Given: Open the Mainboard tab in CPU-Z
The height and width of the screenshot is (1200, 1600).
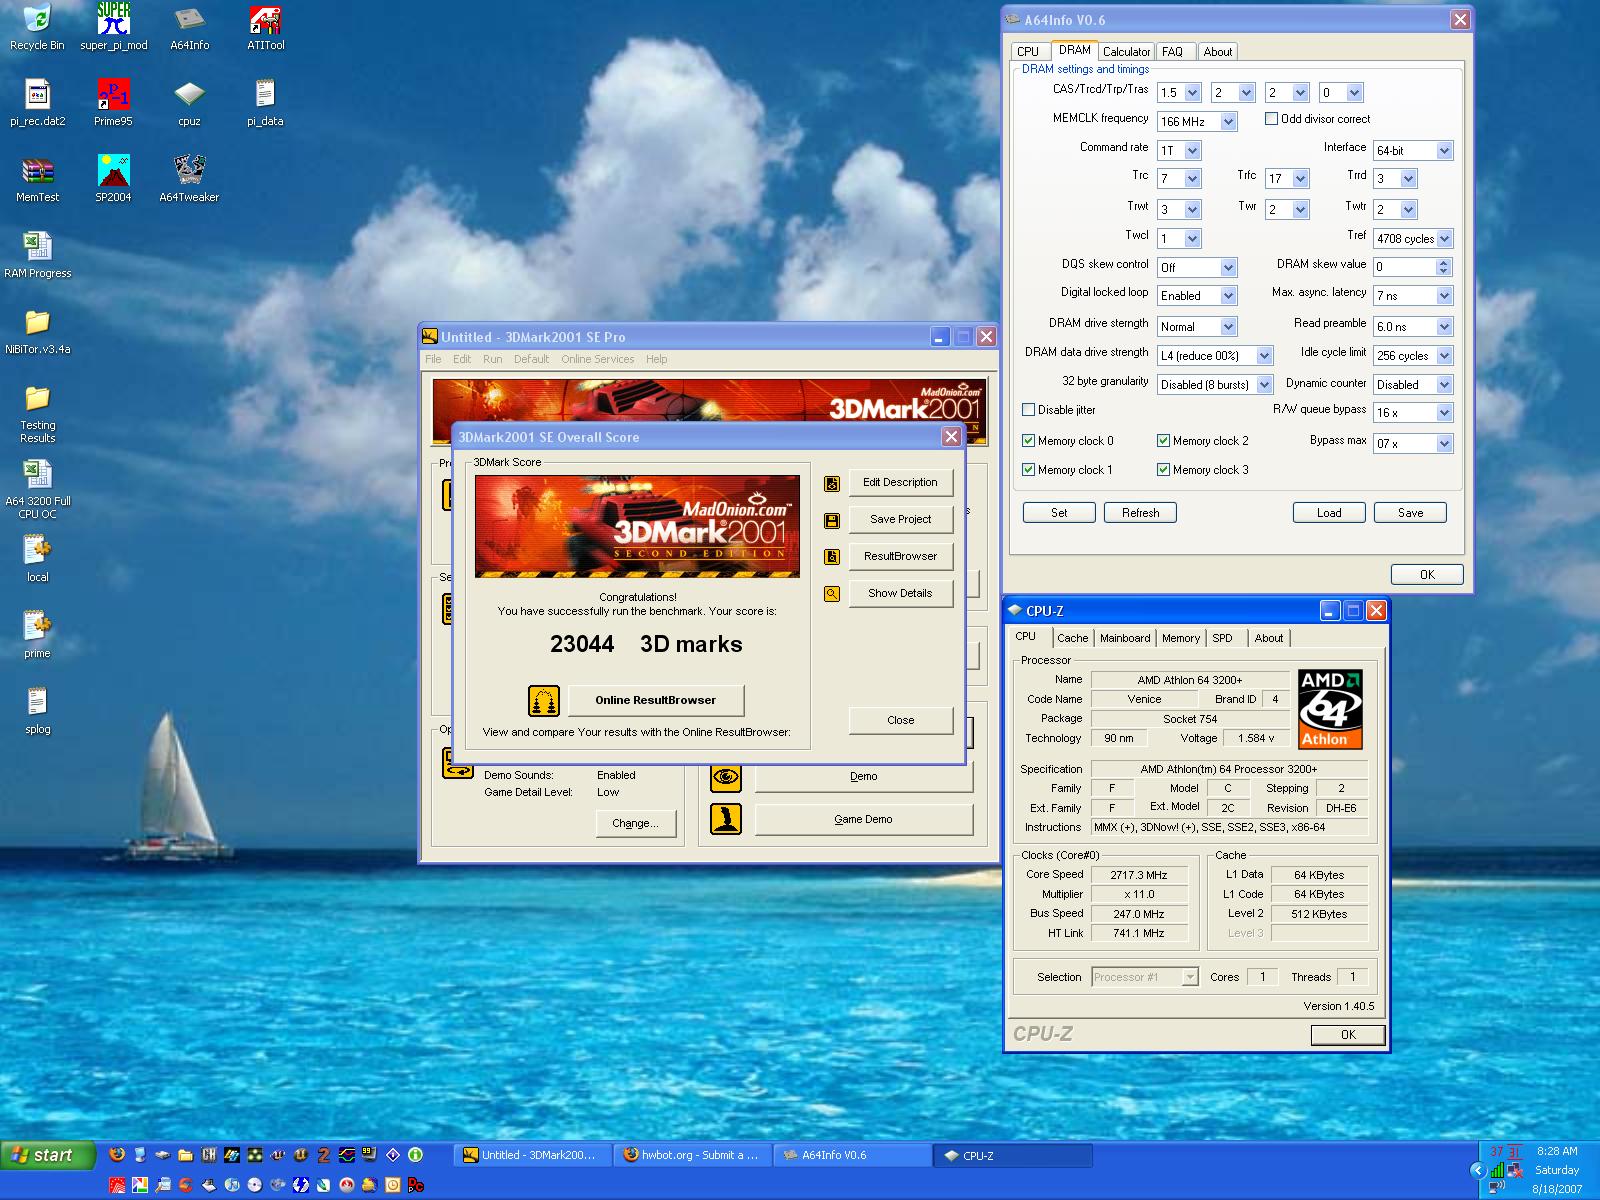Looking at the screenshot, I should [x=1125, y=638].
